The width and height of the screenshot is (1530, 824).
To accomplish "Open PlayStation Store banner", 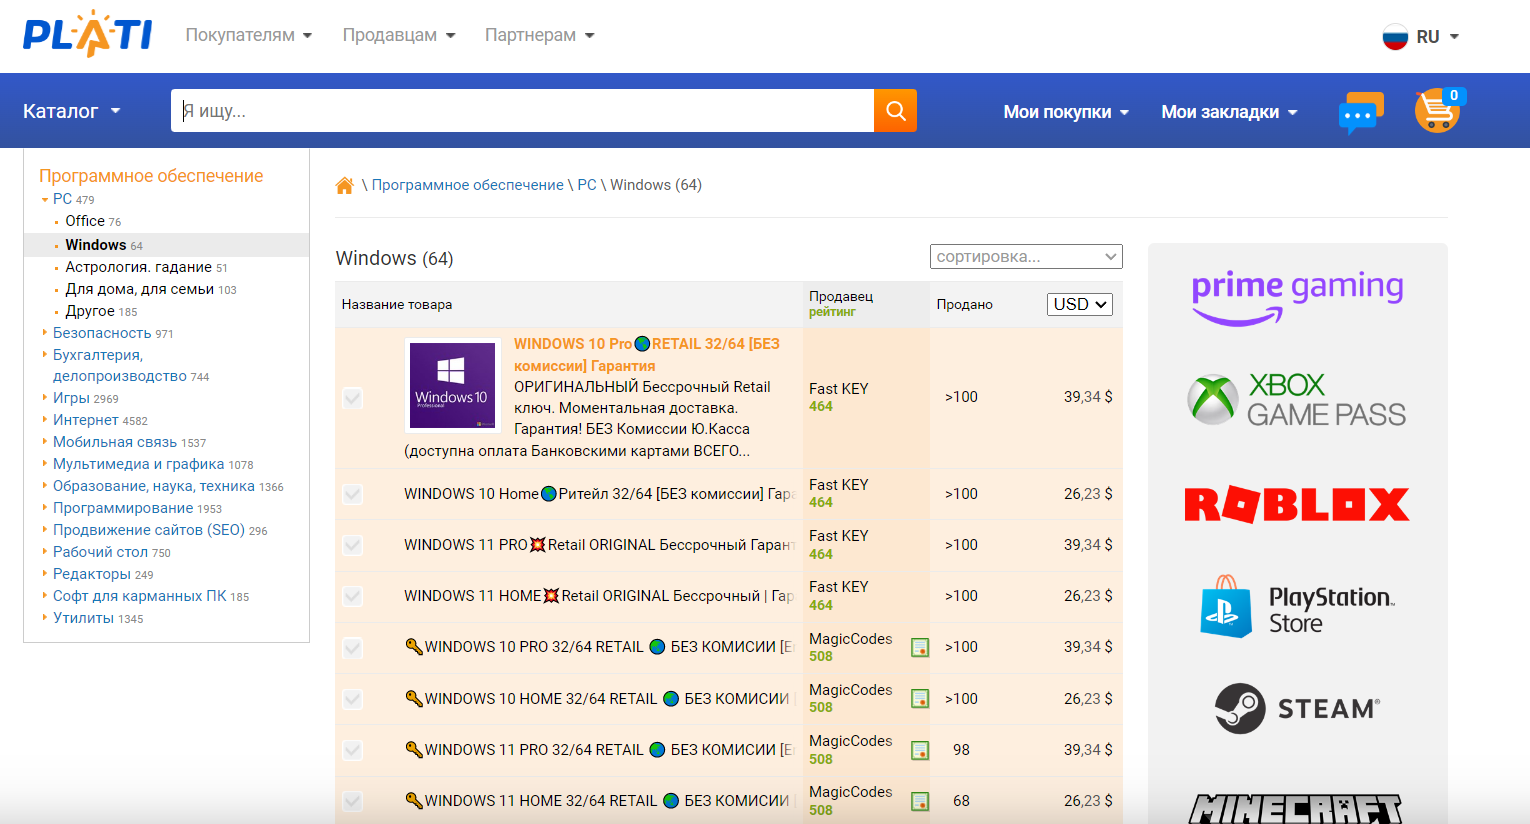I will [1297, 607].
